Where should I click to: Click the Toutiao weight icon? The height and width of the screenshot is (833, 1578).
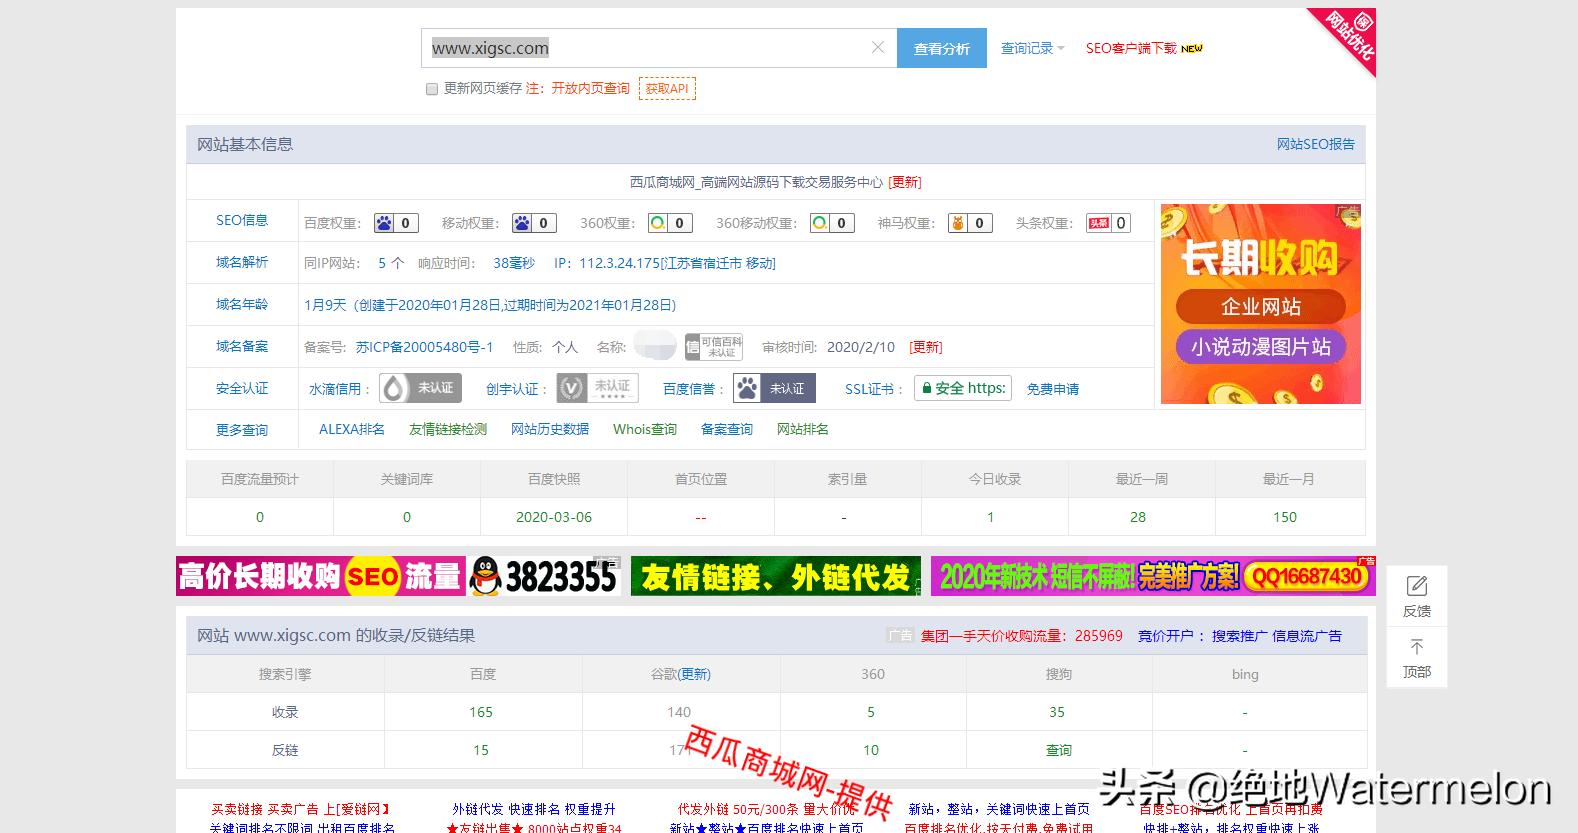pyautogui.click(x=1099, y=223)
